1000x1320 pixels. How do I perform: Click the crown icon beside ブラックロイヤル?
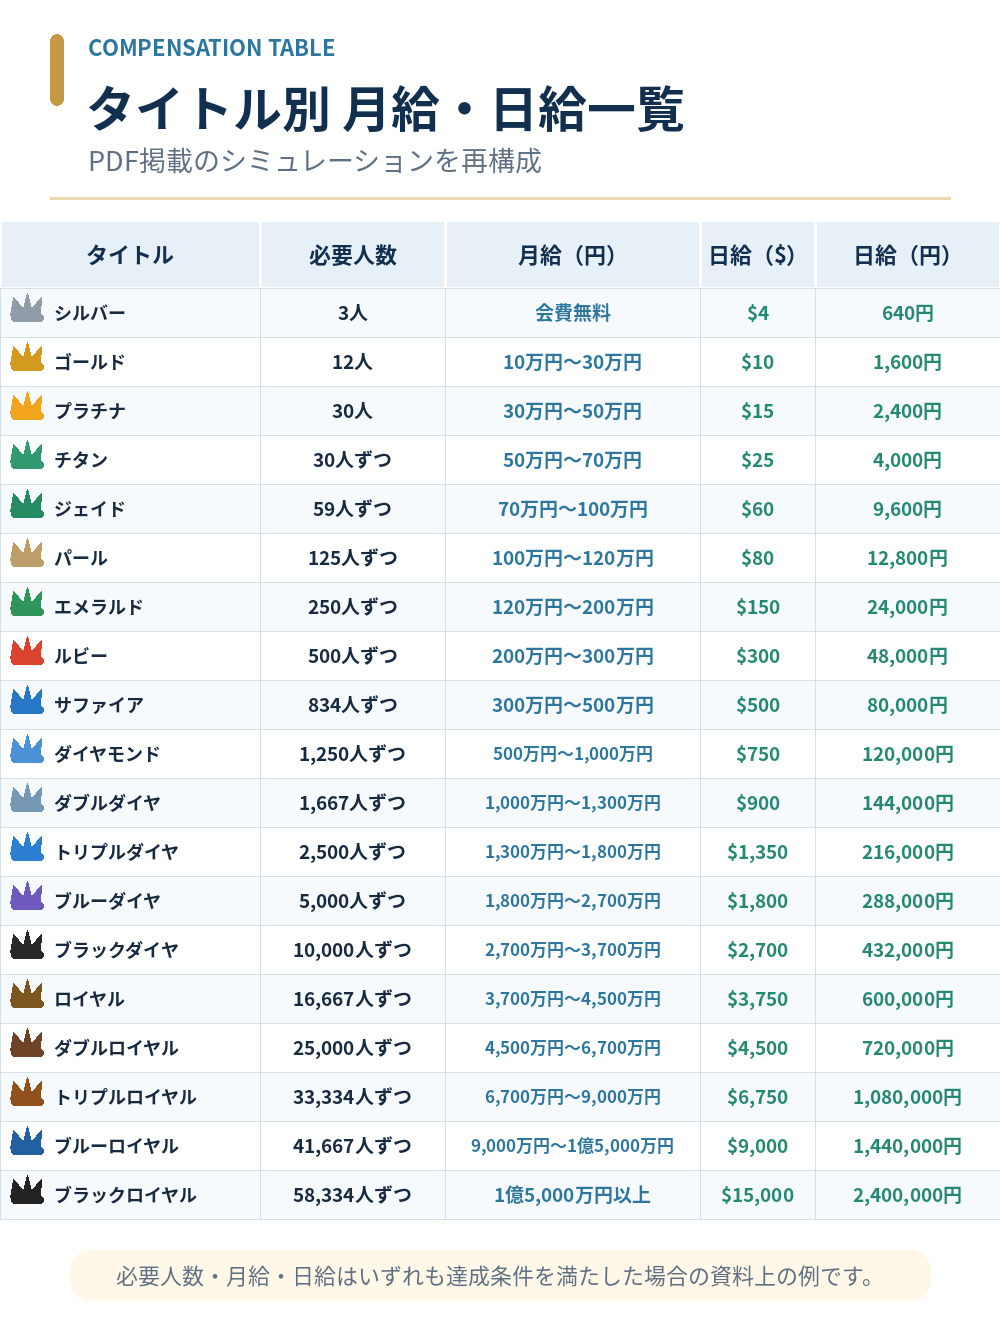click(x=27, y=1191)
